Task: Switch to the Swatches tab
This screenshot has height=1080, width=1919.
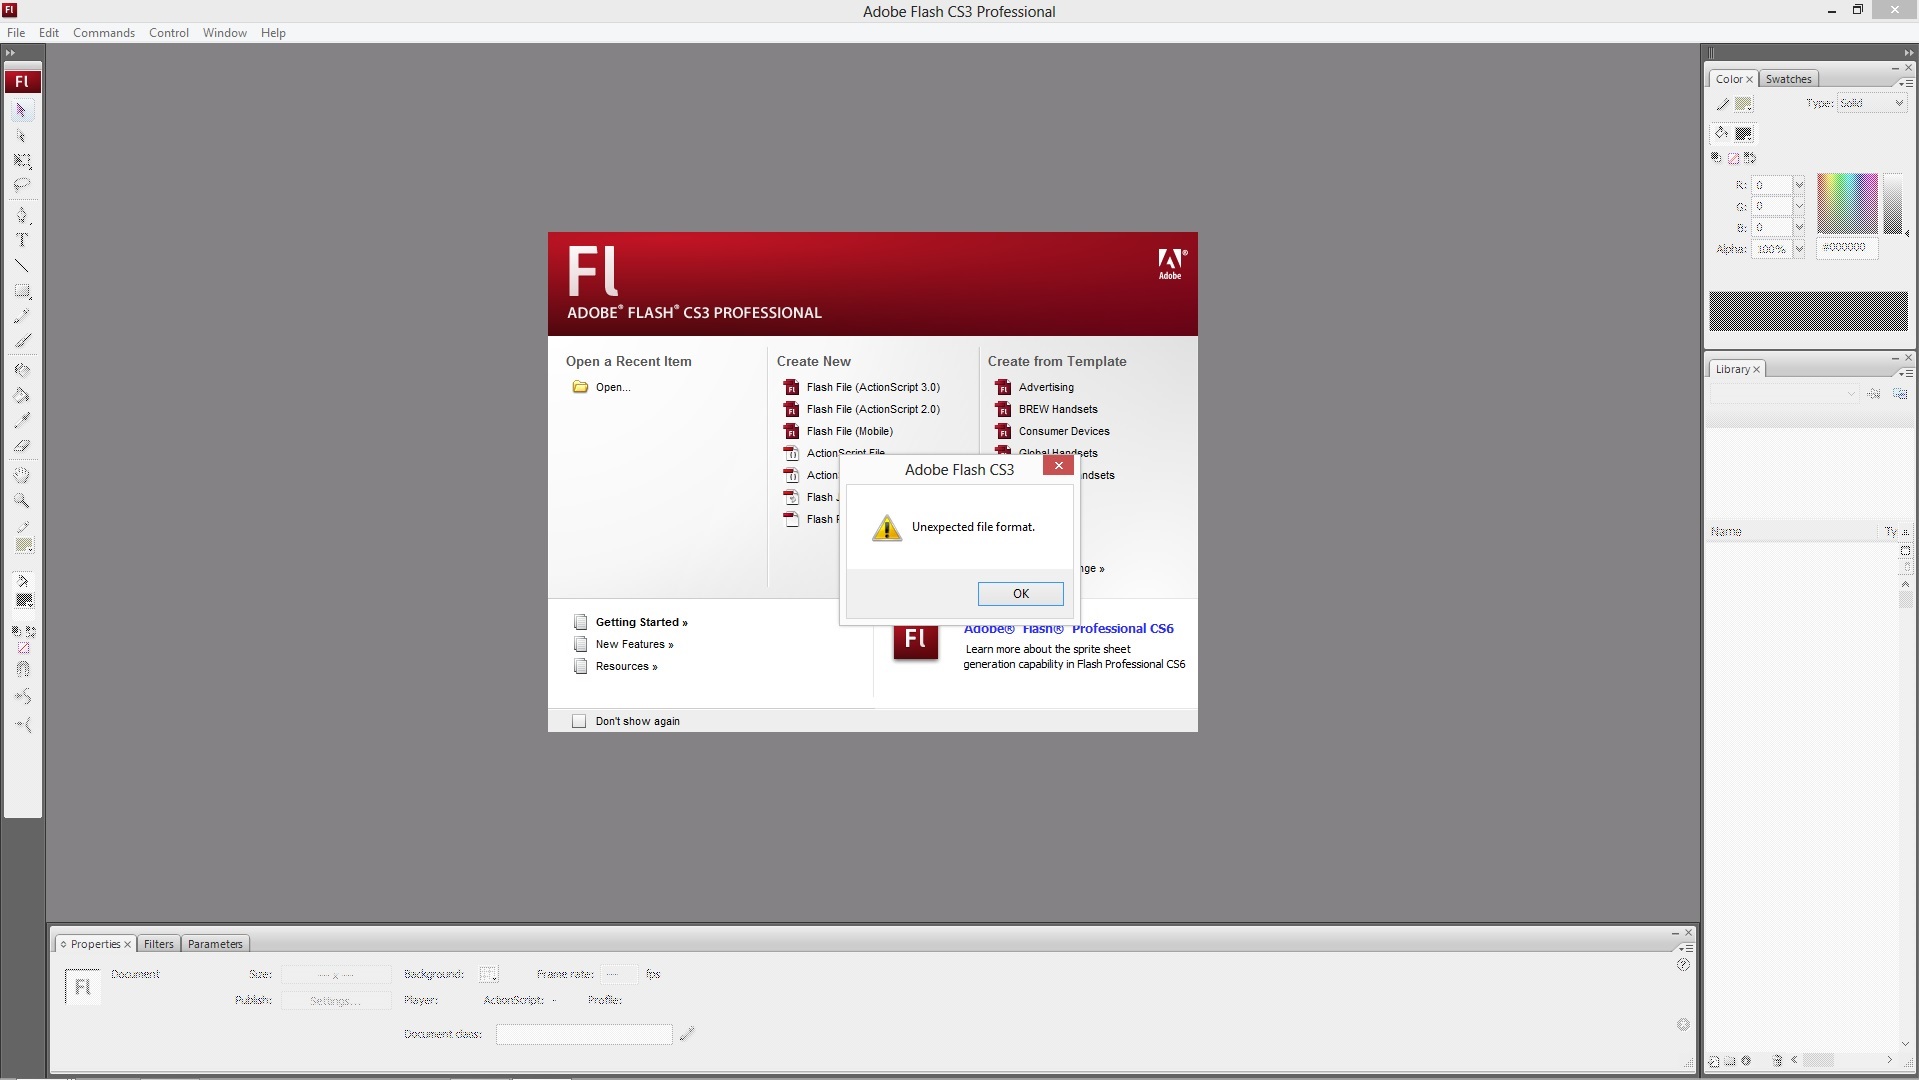Action: click(x=1788, y=79)
